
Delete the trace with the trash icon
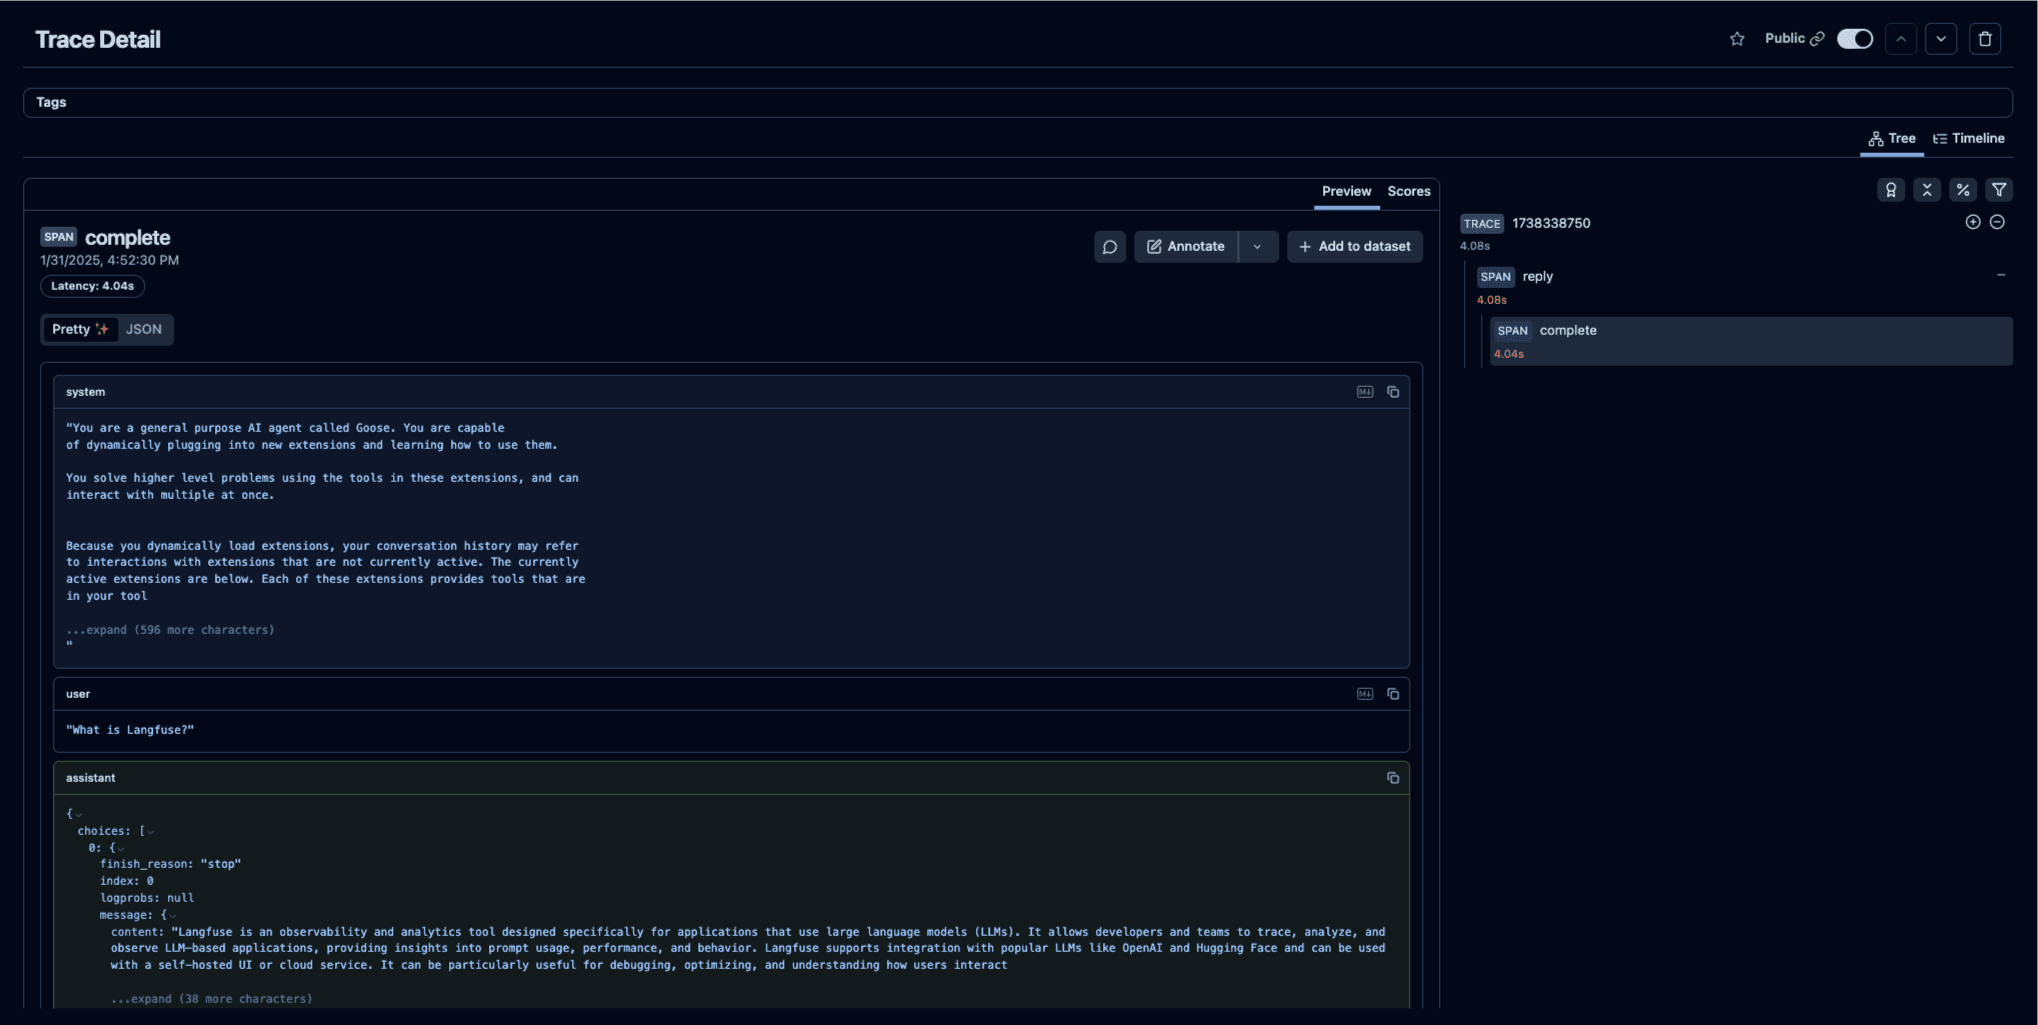(1986, 38)
